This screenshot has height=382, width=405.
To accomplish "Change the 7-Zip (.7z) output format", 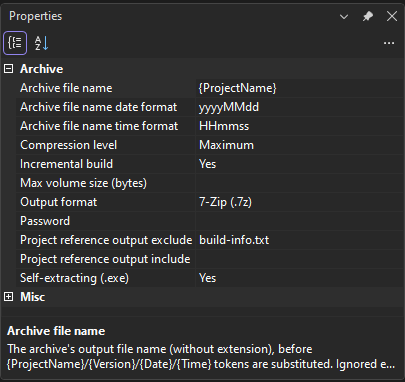I will pyautogui.click(x=299, y=202).
